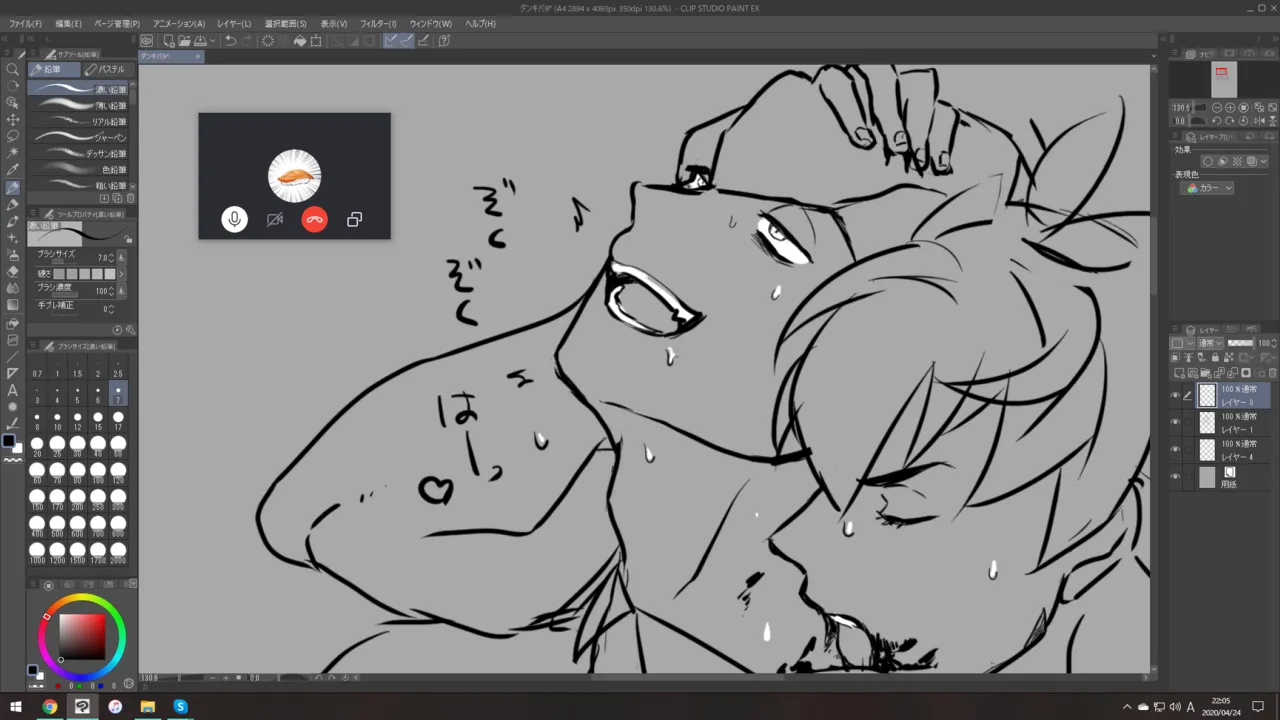Open the フィルター(I) menu

pos(378,23)
